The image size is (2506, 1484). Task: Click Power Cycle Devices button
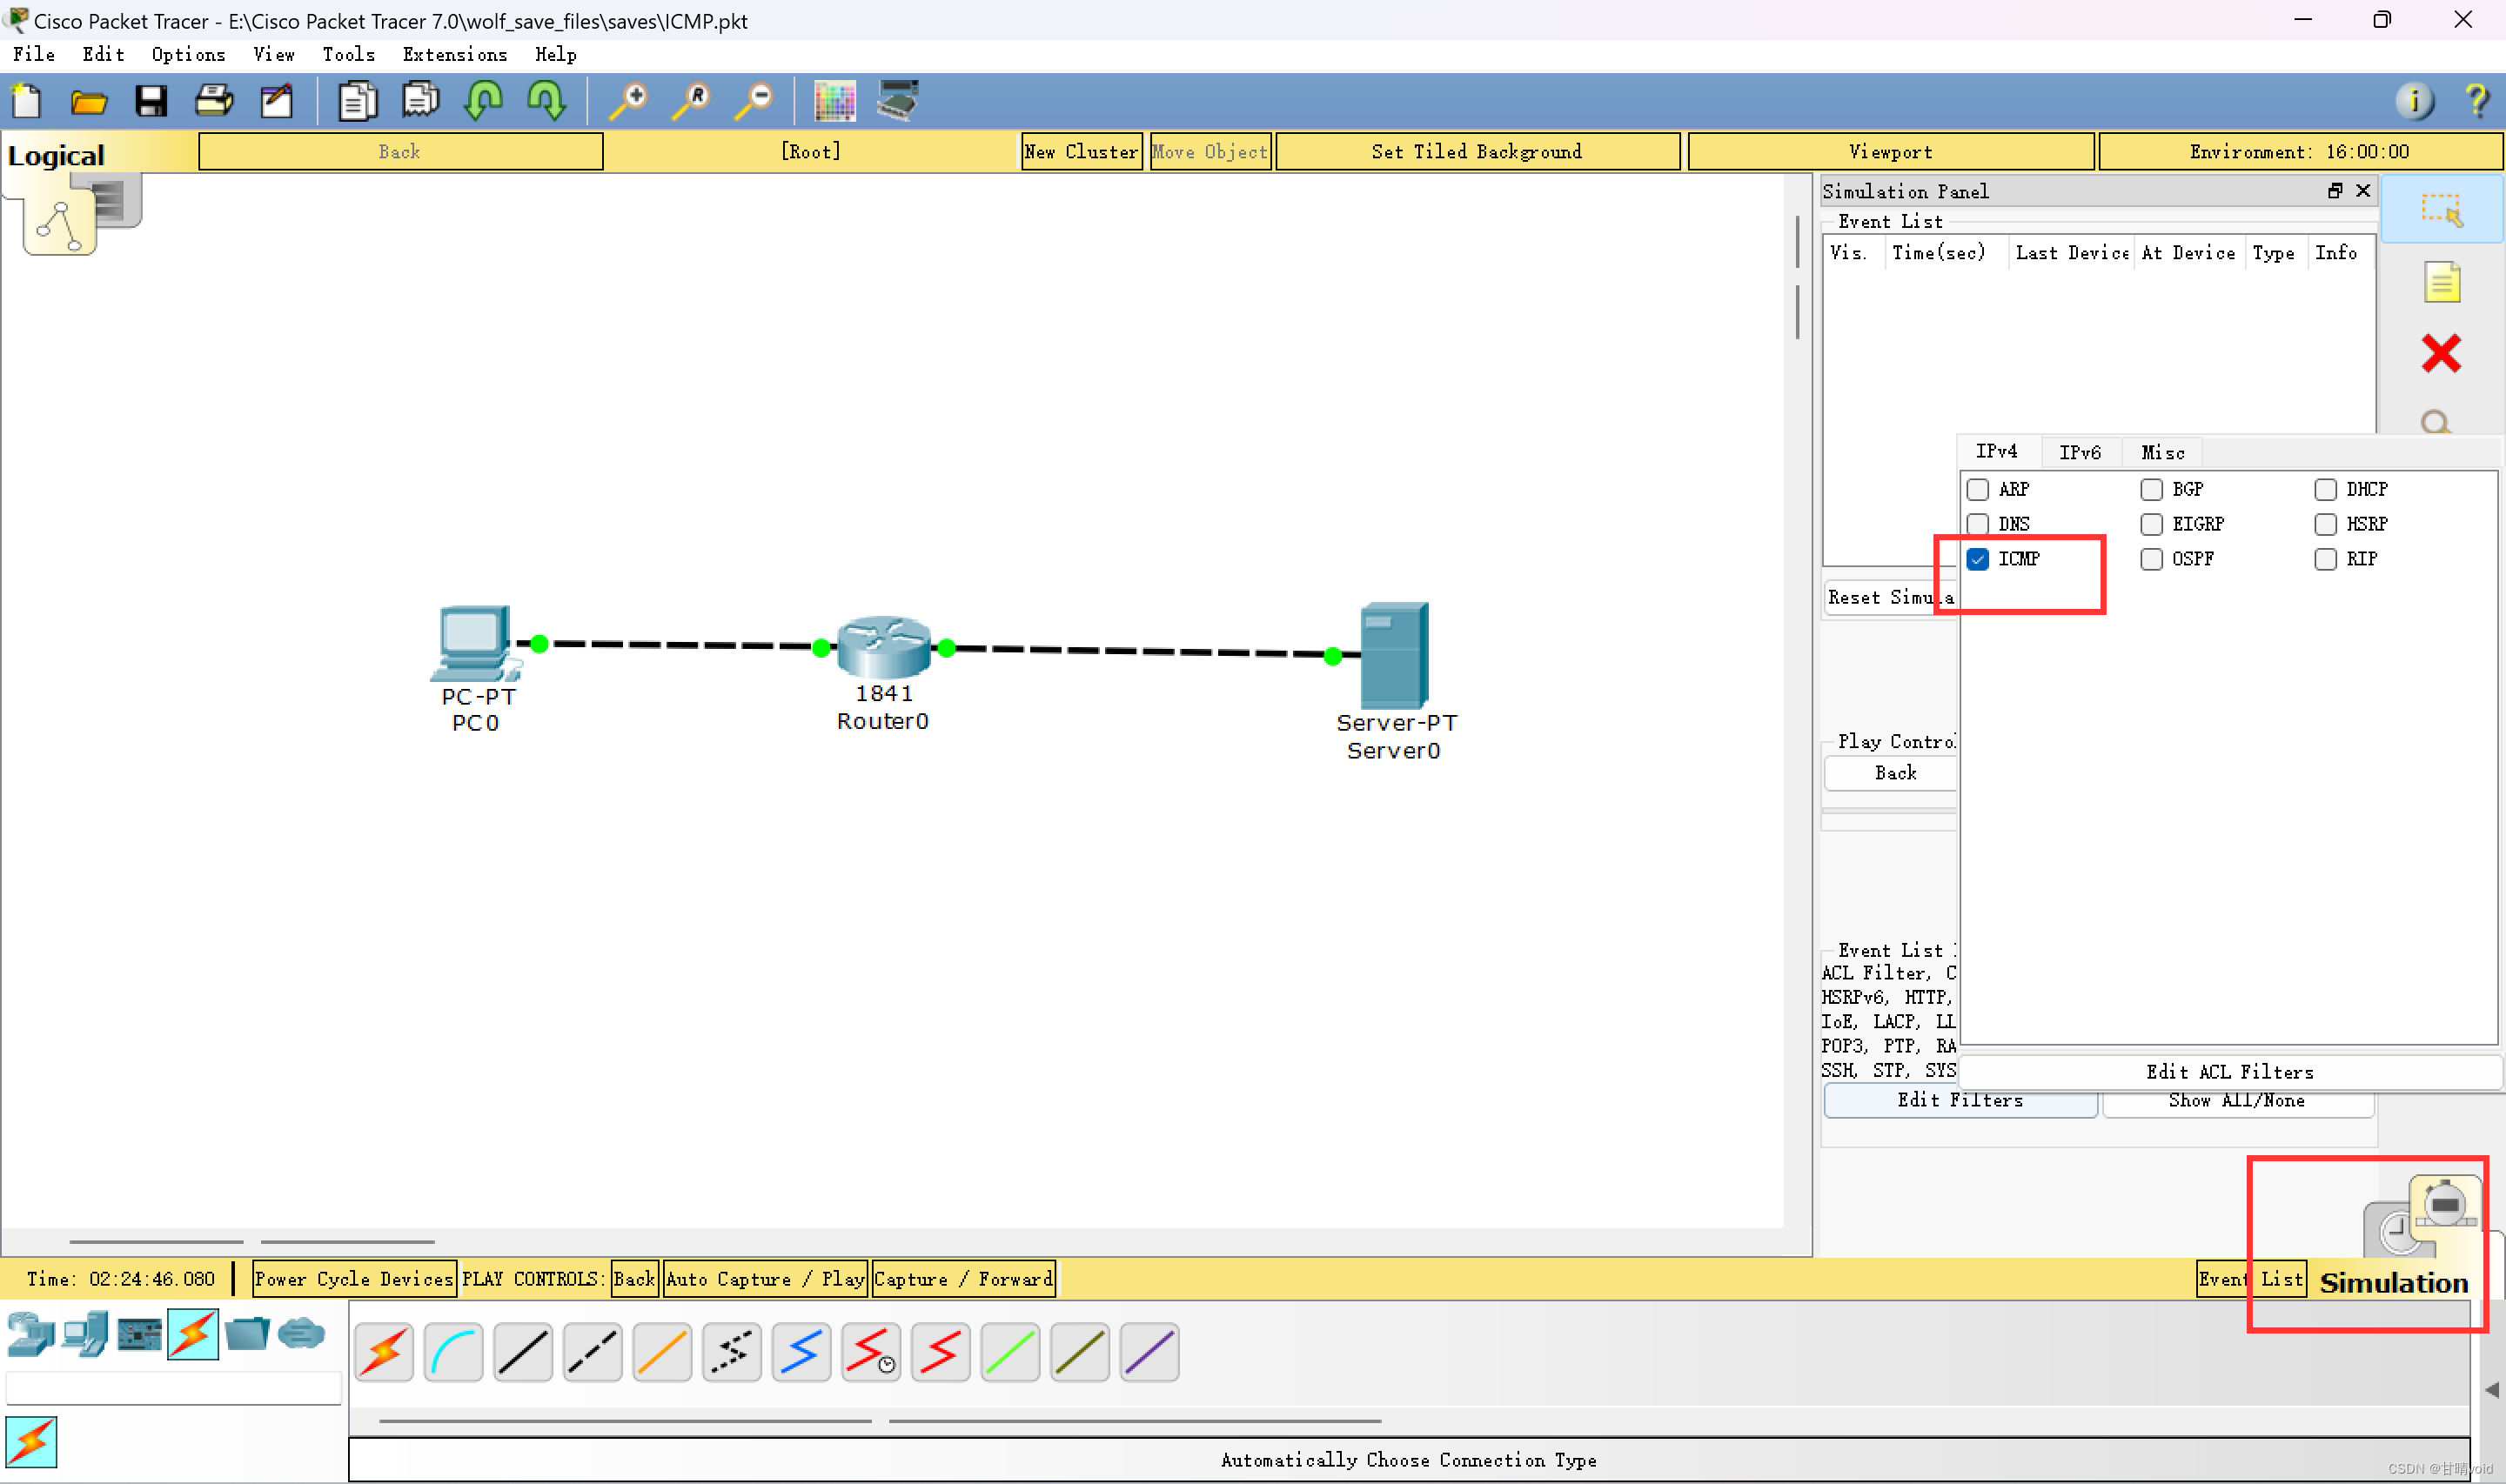[x=354, y=1279]
